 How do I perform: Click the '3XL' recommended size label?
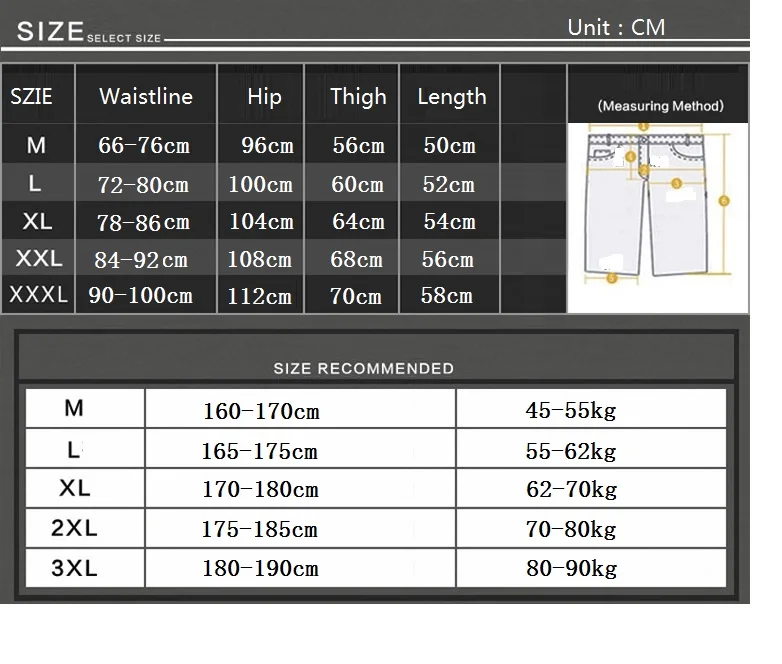point(74,568)
